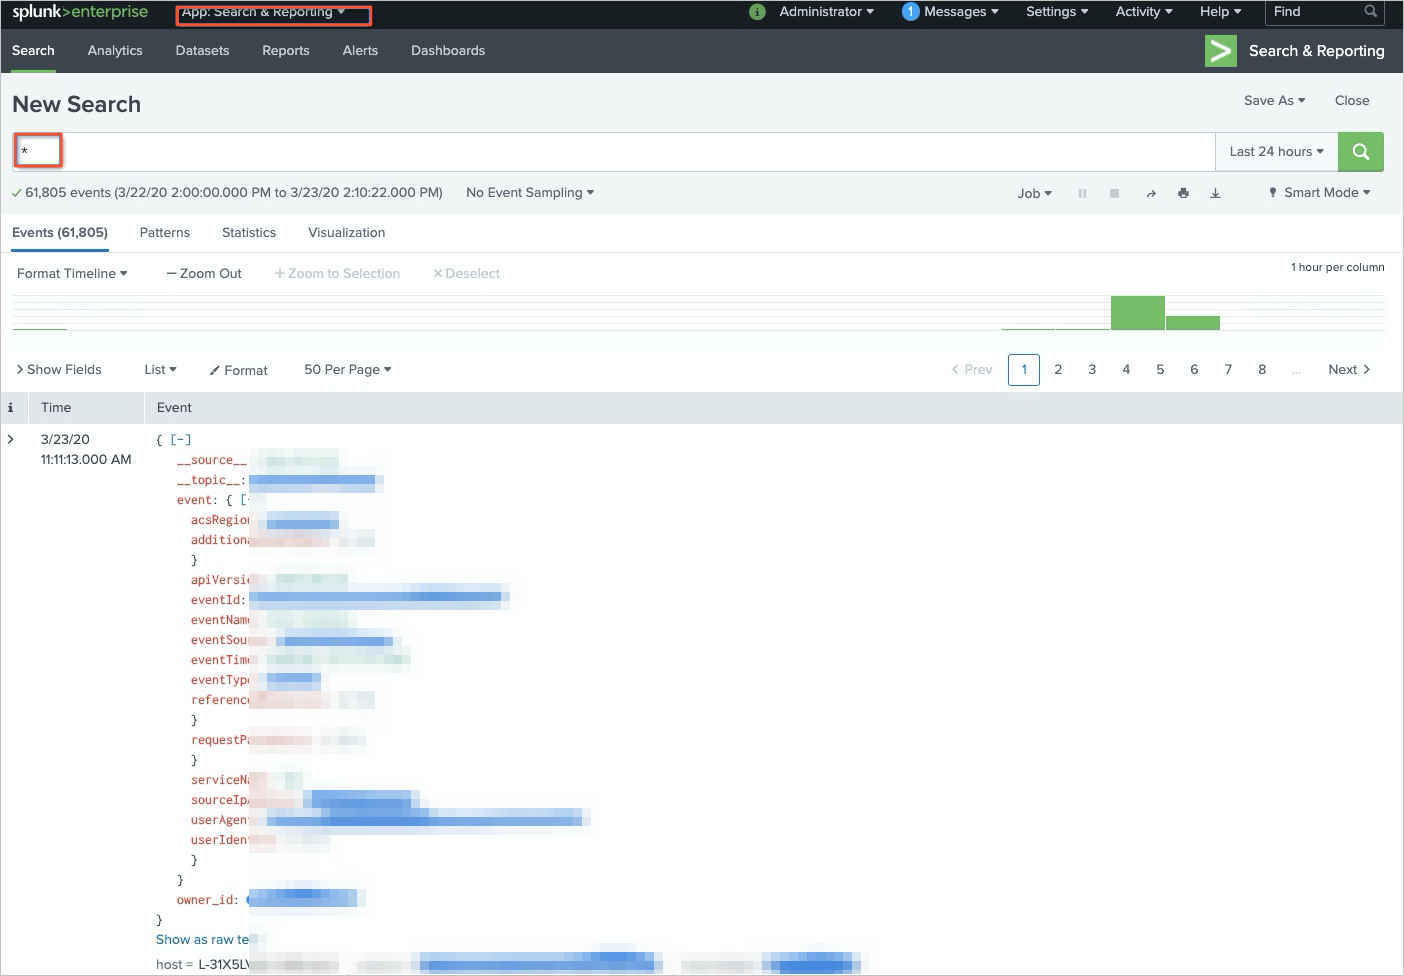Open the Dashboards menu

point(447,50)
